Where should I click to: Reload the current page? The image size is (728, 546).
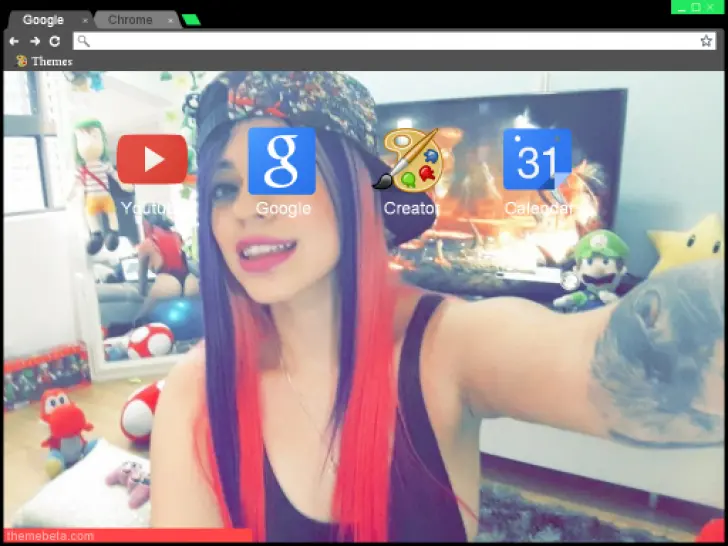click(55, 41)
